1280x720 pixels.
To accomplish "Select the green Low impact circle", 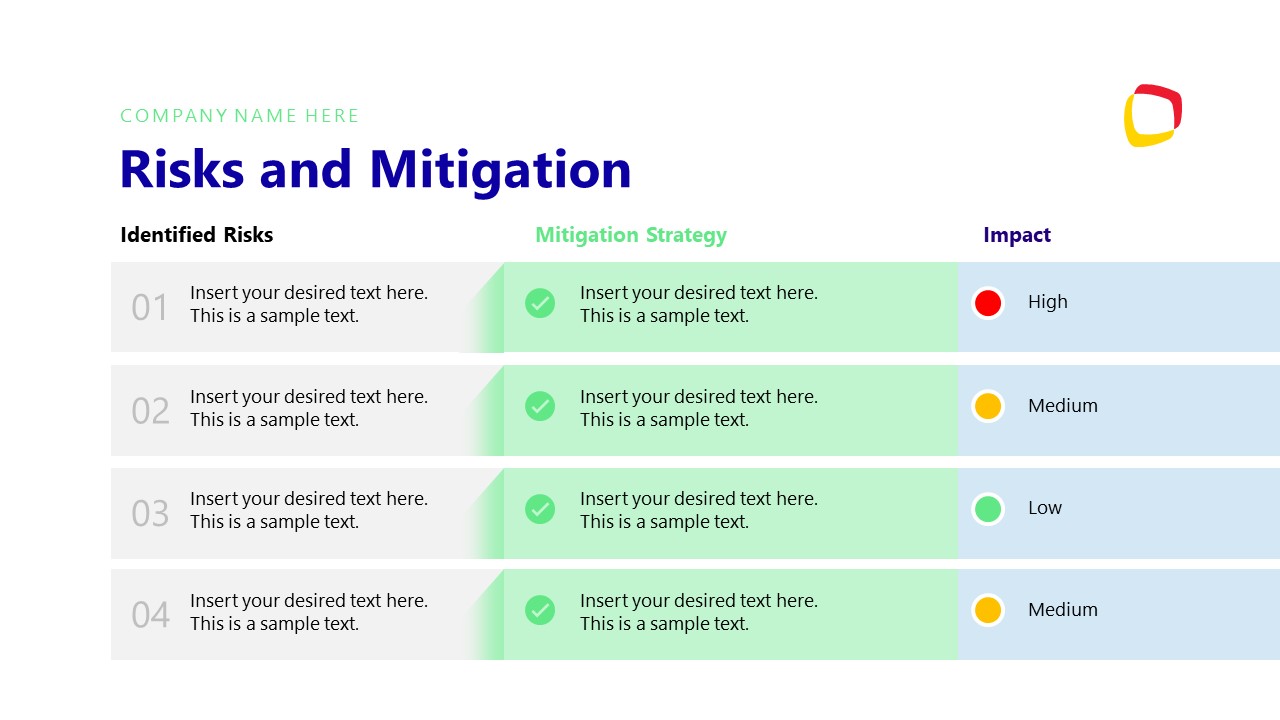I will (x=988, y=508).
